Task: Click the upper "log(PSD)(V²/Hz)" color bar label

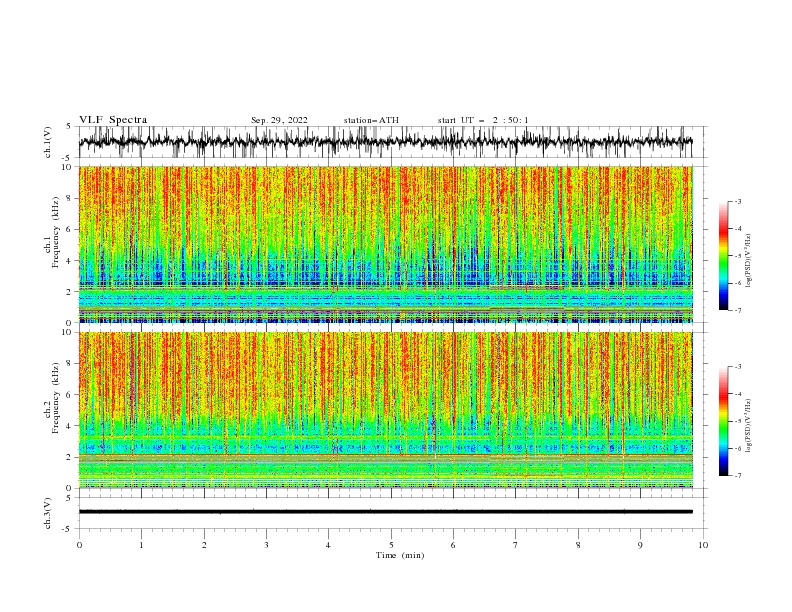Action: (x=748, y=261)
